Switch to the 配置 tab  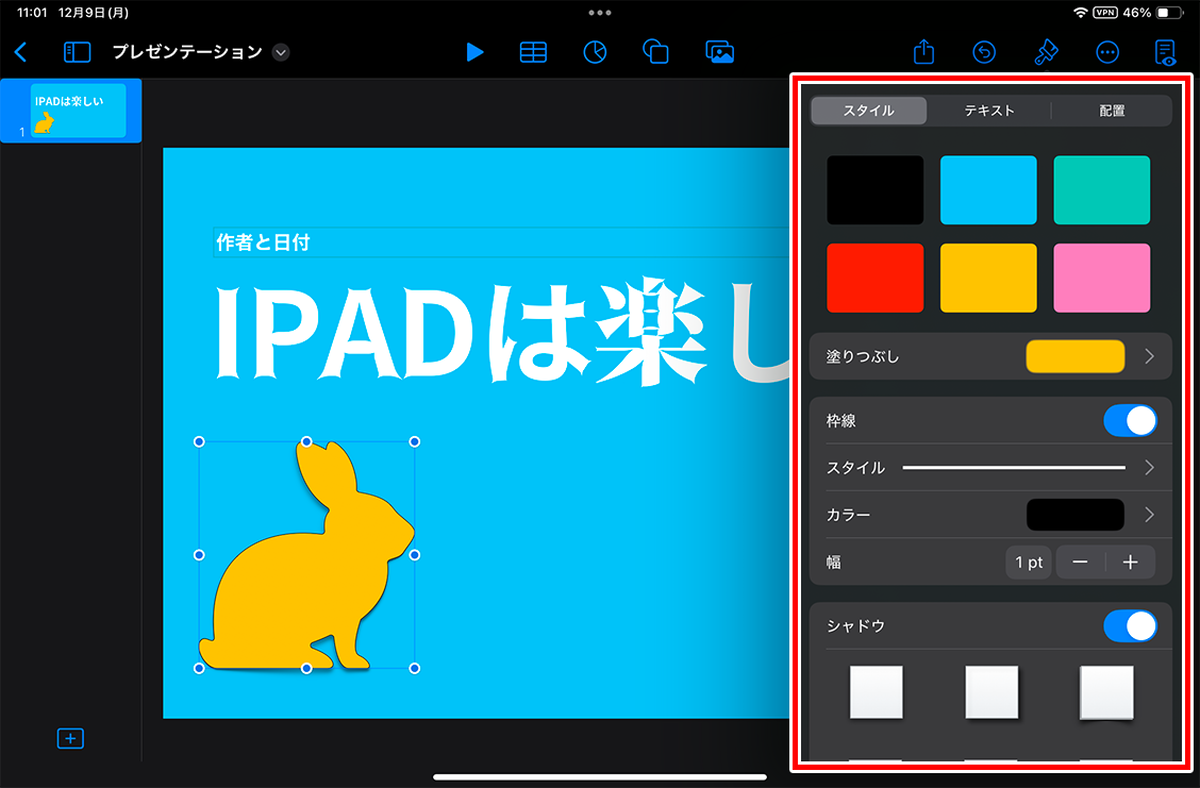(x=1111, y=111)
